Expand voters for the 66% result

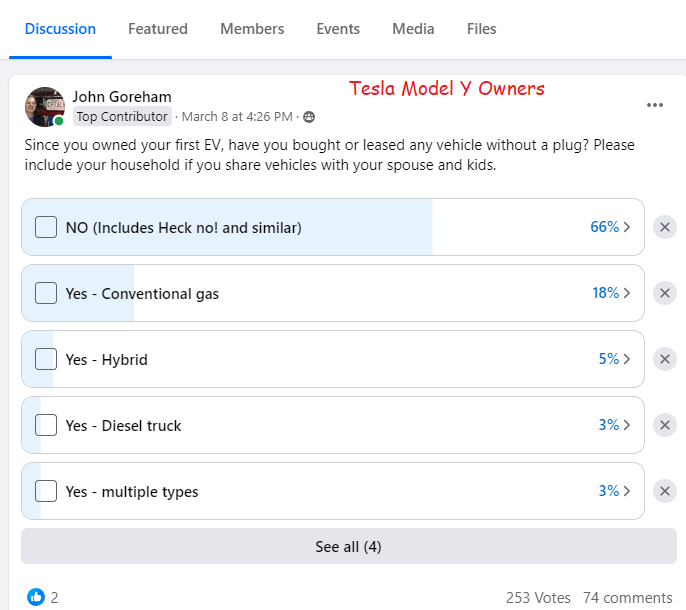tap(610, 227)
